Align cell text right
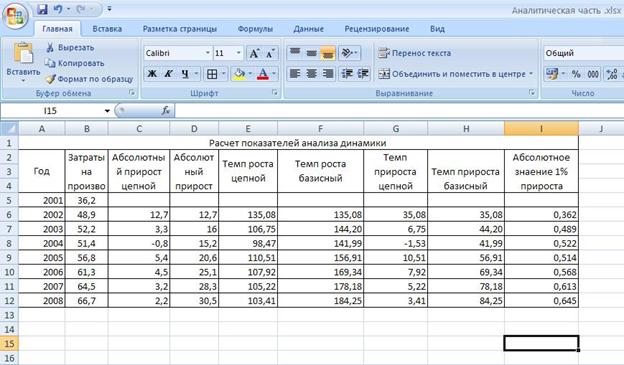This screenshot has width=624, height=365. click(x=328, y=74)
